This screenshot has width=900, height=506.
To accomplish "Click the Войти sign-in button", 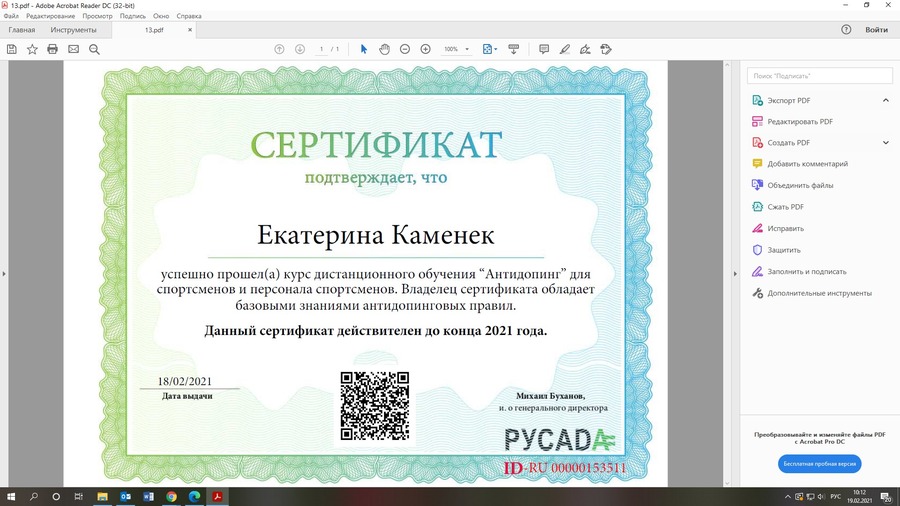I will click(x=876, y=30).
